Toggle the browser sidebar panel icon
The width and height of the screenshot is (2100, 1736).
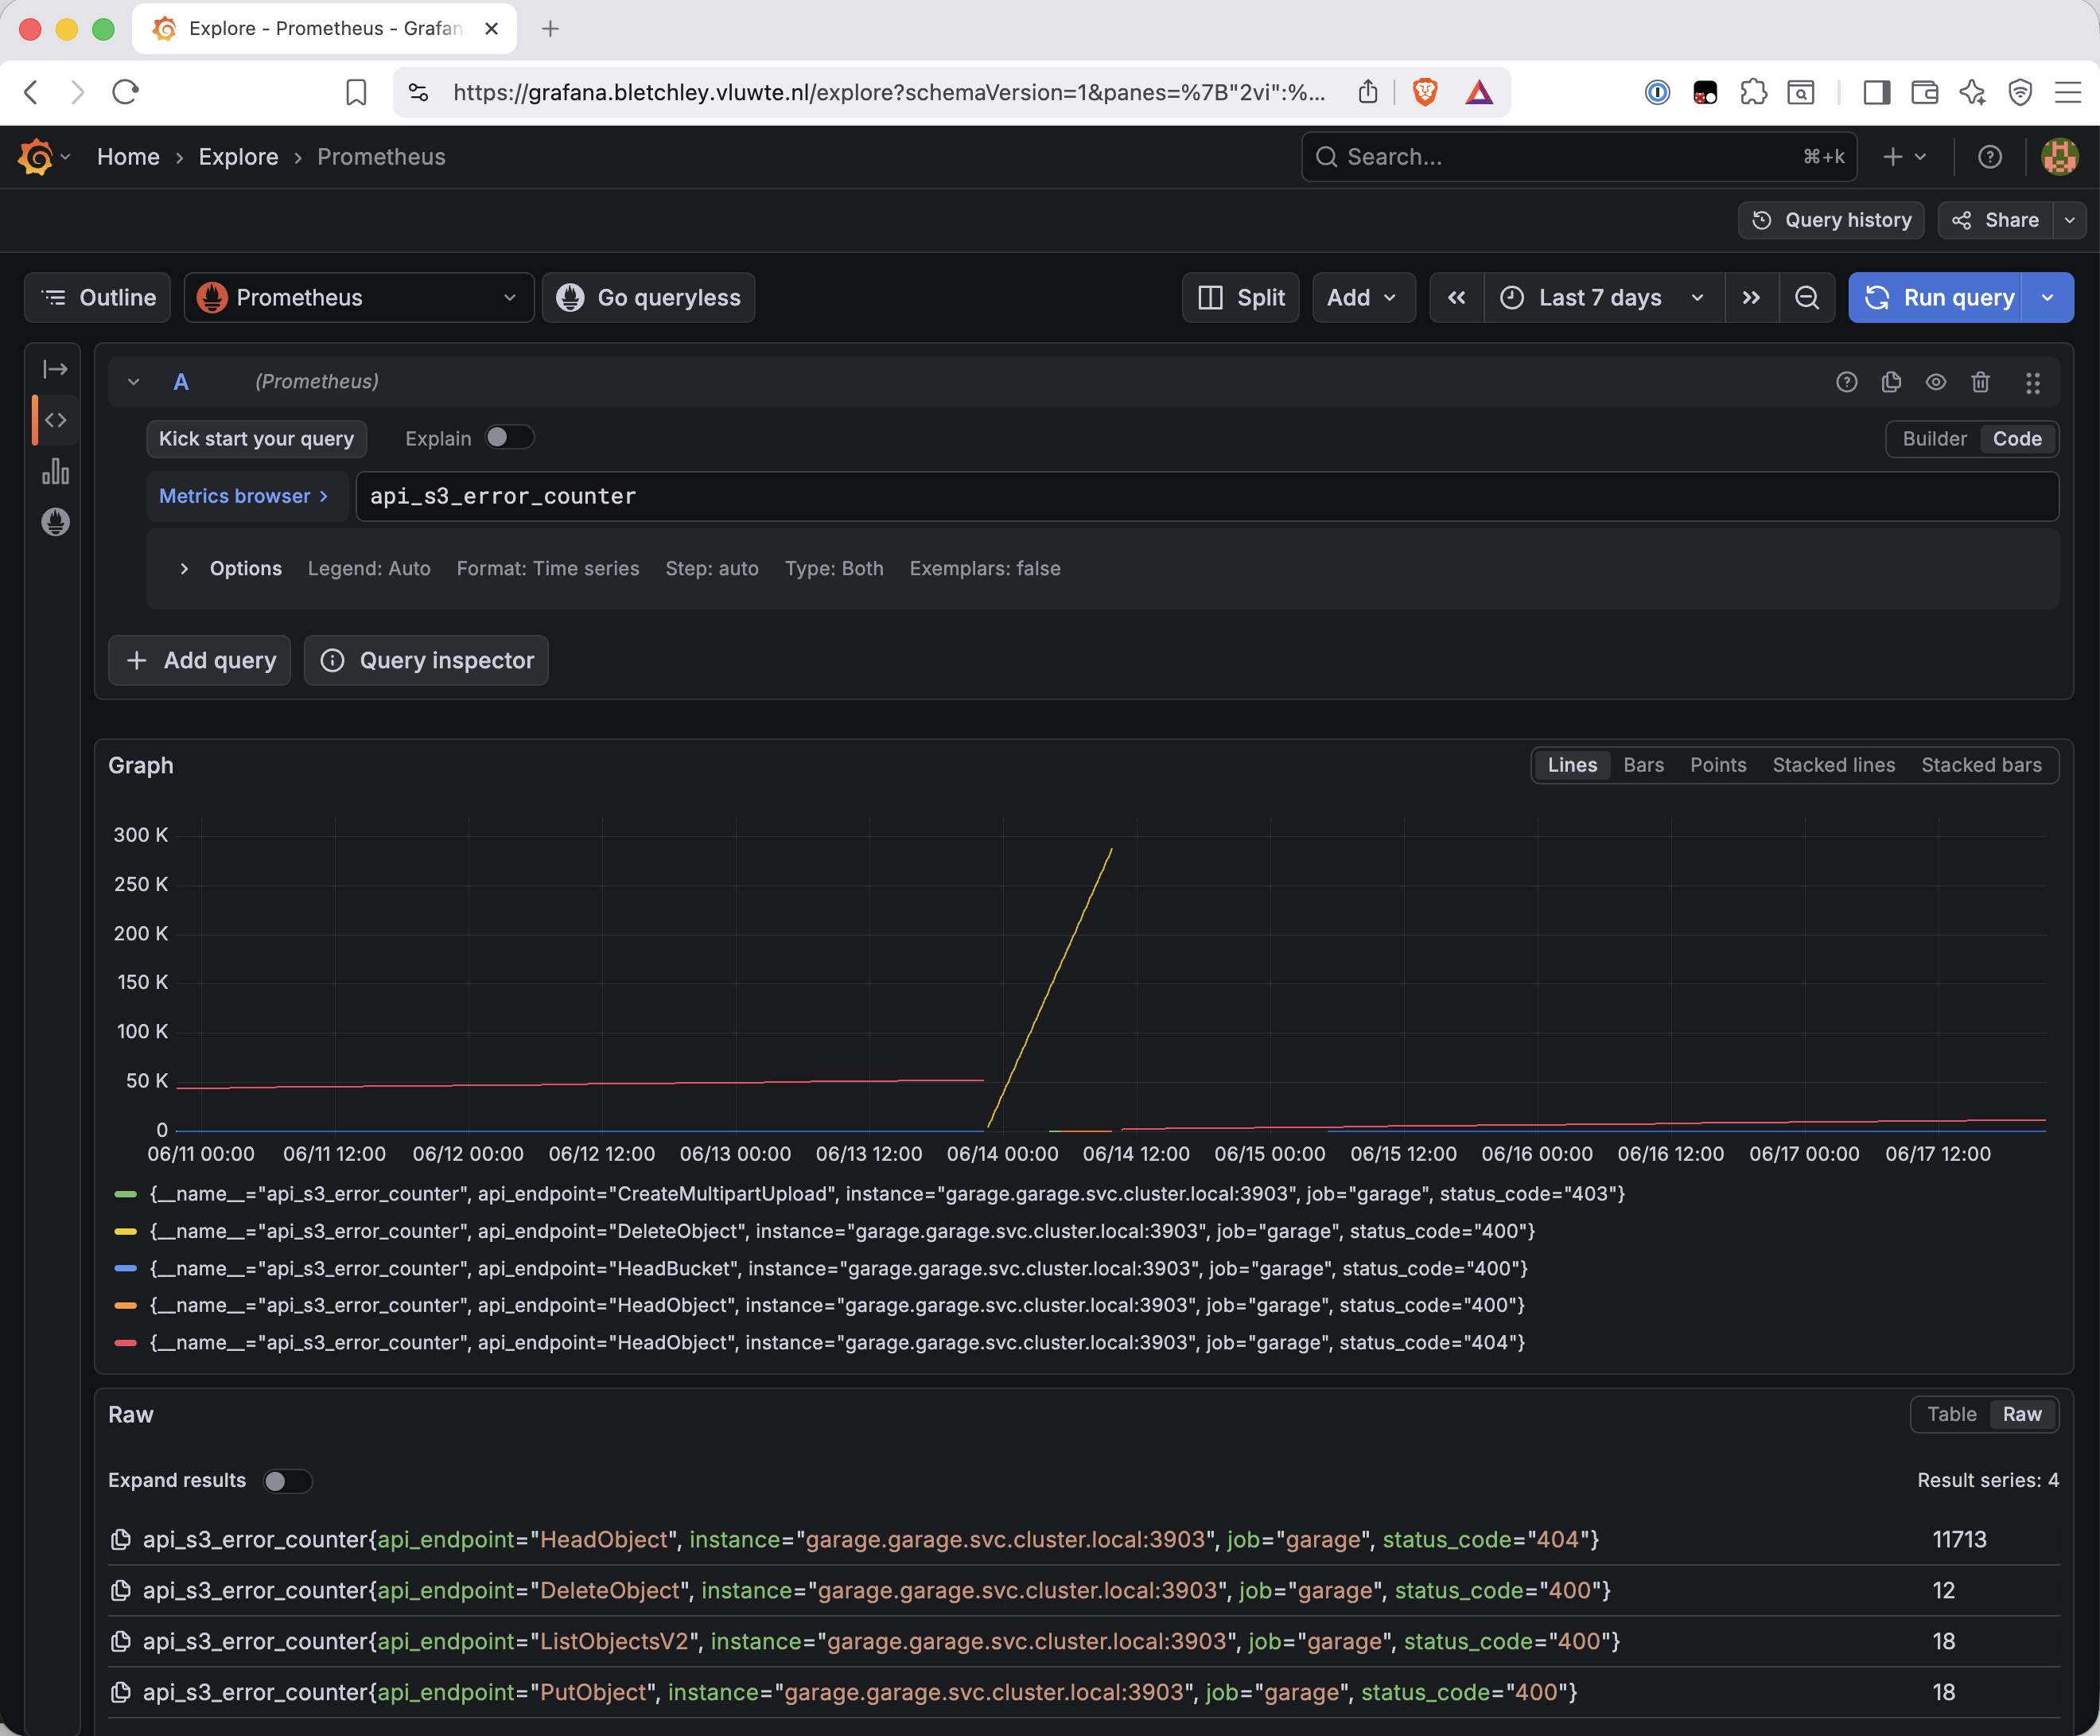(1877, 93)
